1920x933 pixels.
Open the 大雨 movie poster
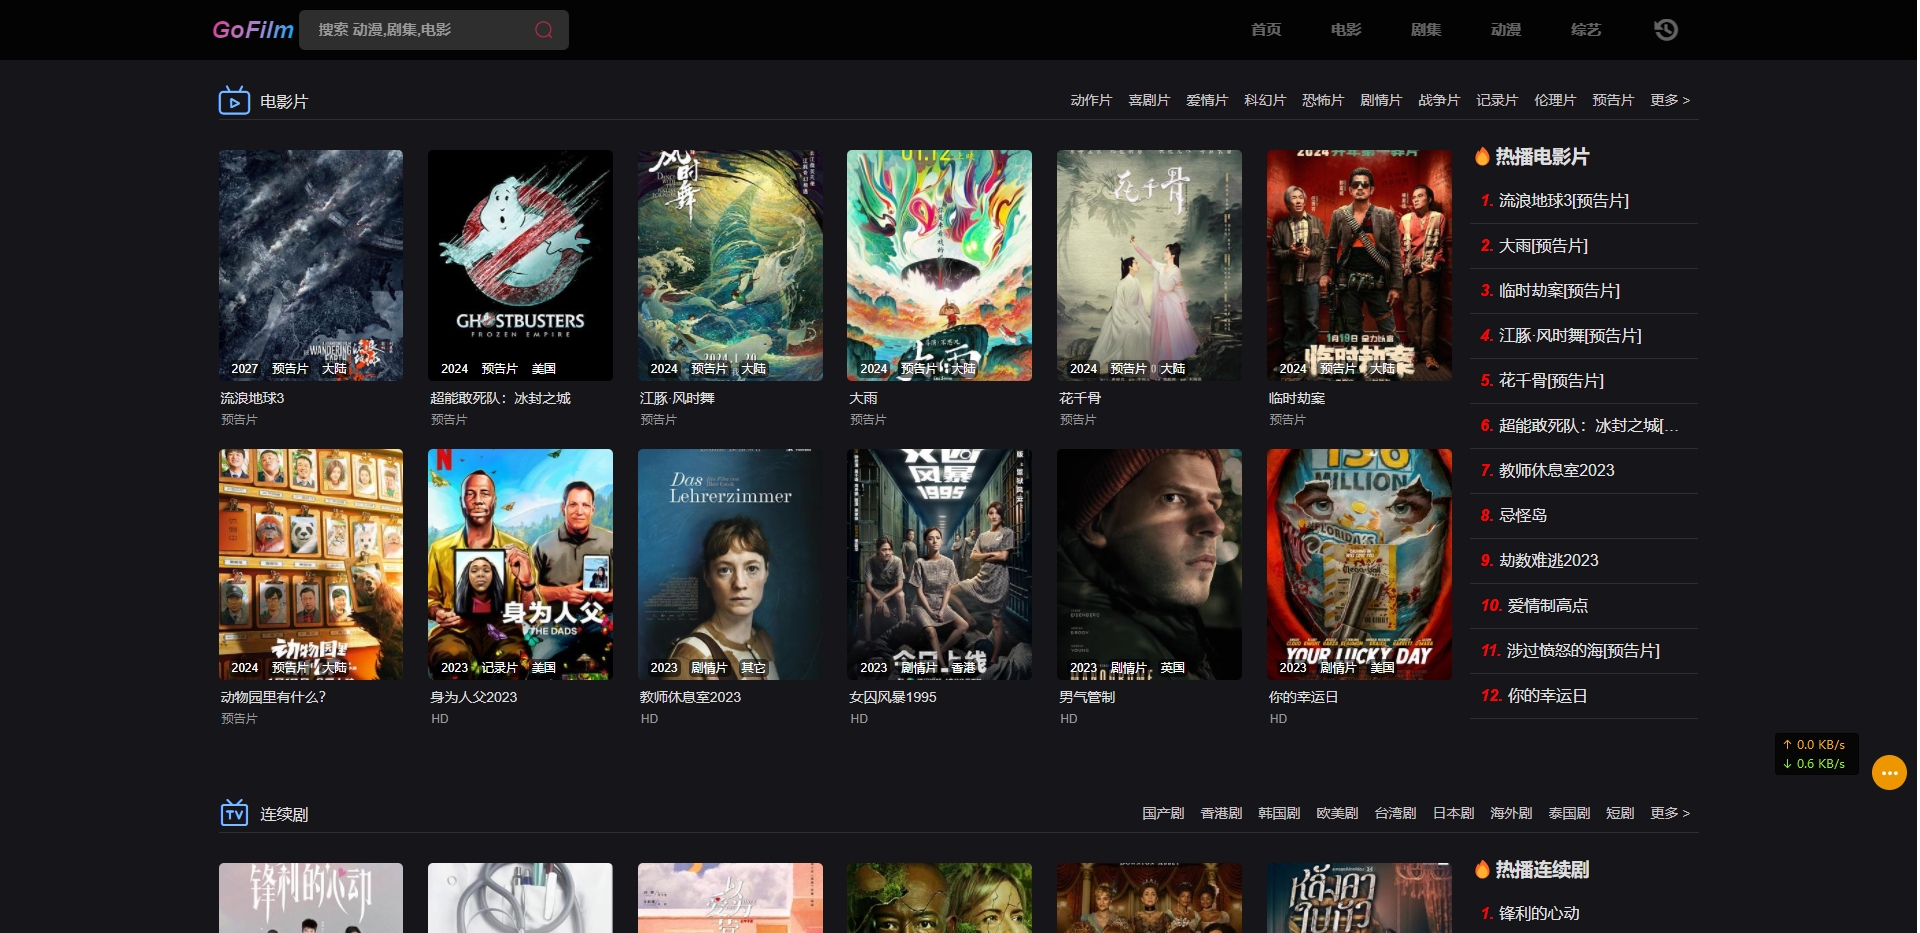click(x=939, y=265)
